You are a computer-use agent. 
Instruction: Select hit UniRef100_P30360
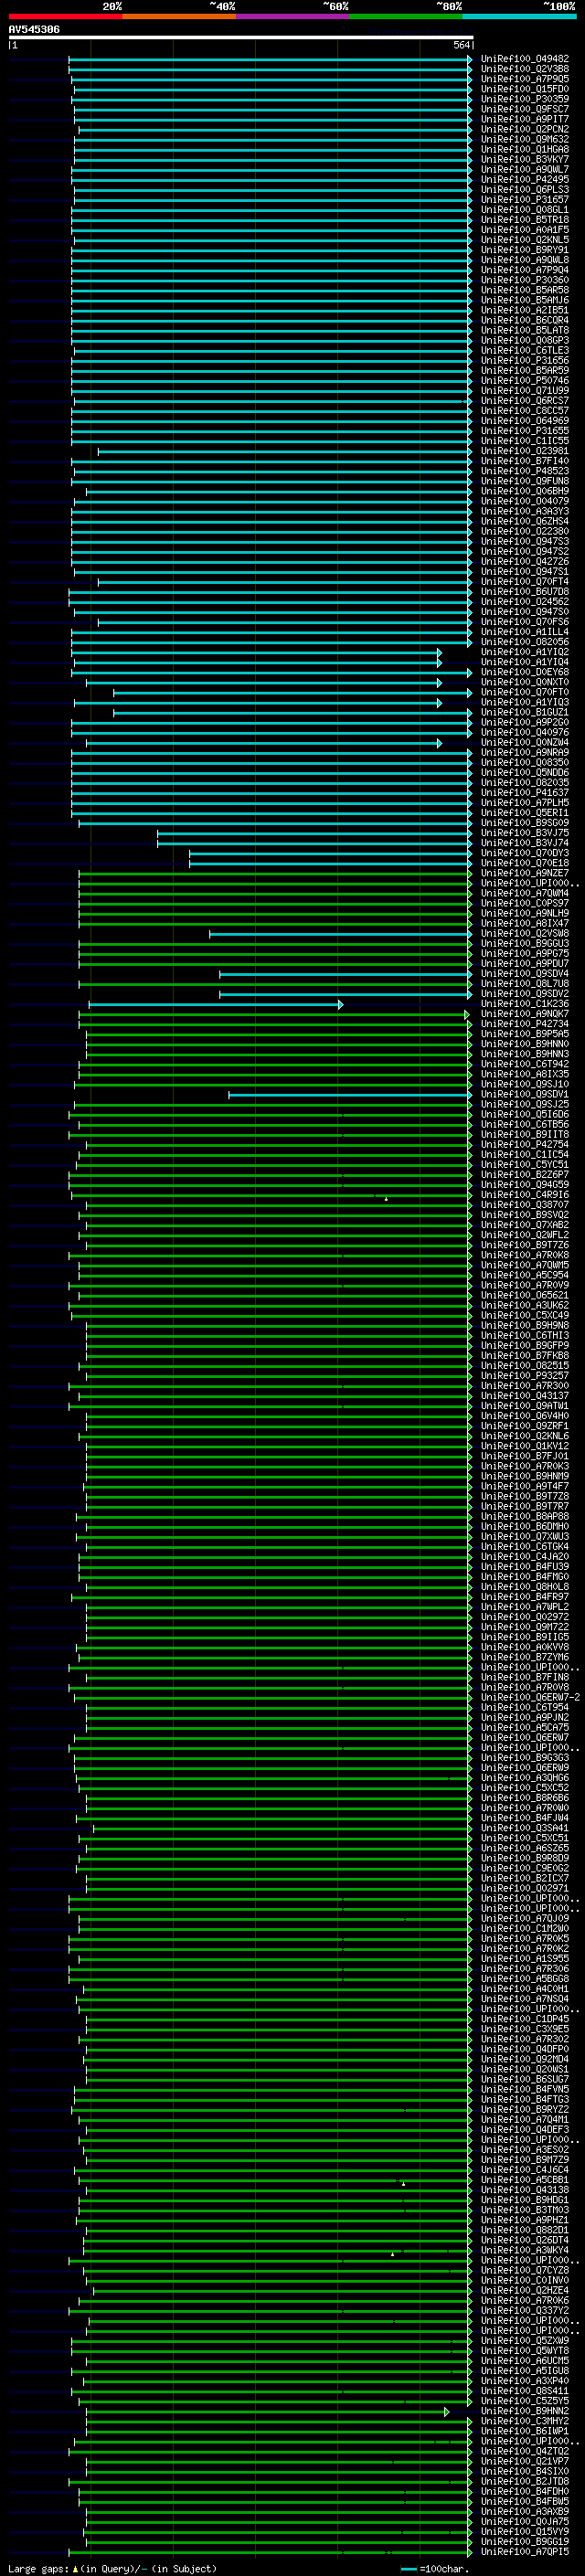point(524,280)
